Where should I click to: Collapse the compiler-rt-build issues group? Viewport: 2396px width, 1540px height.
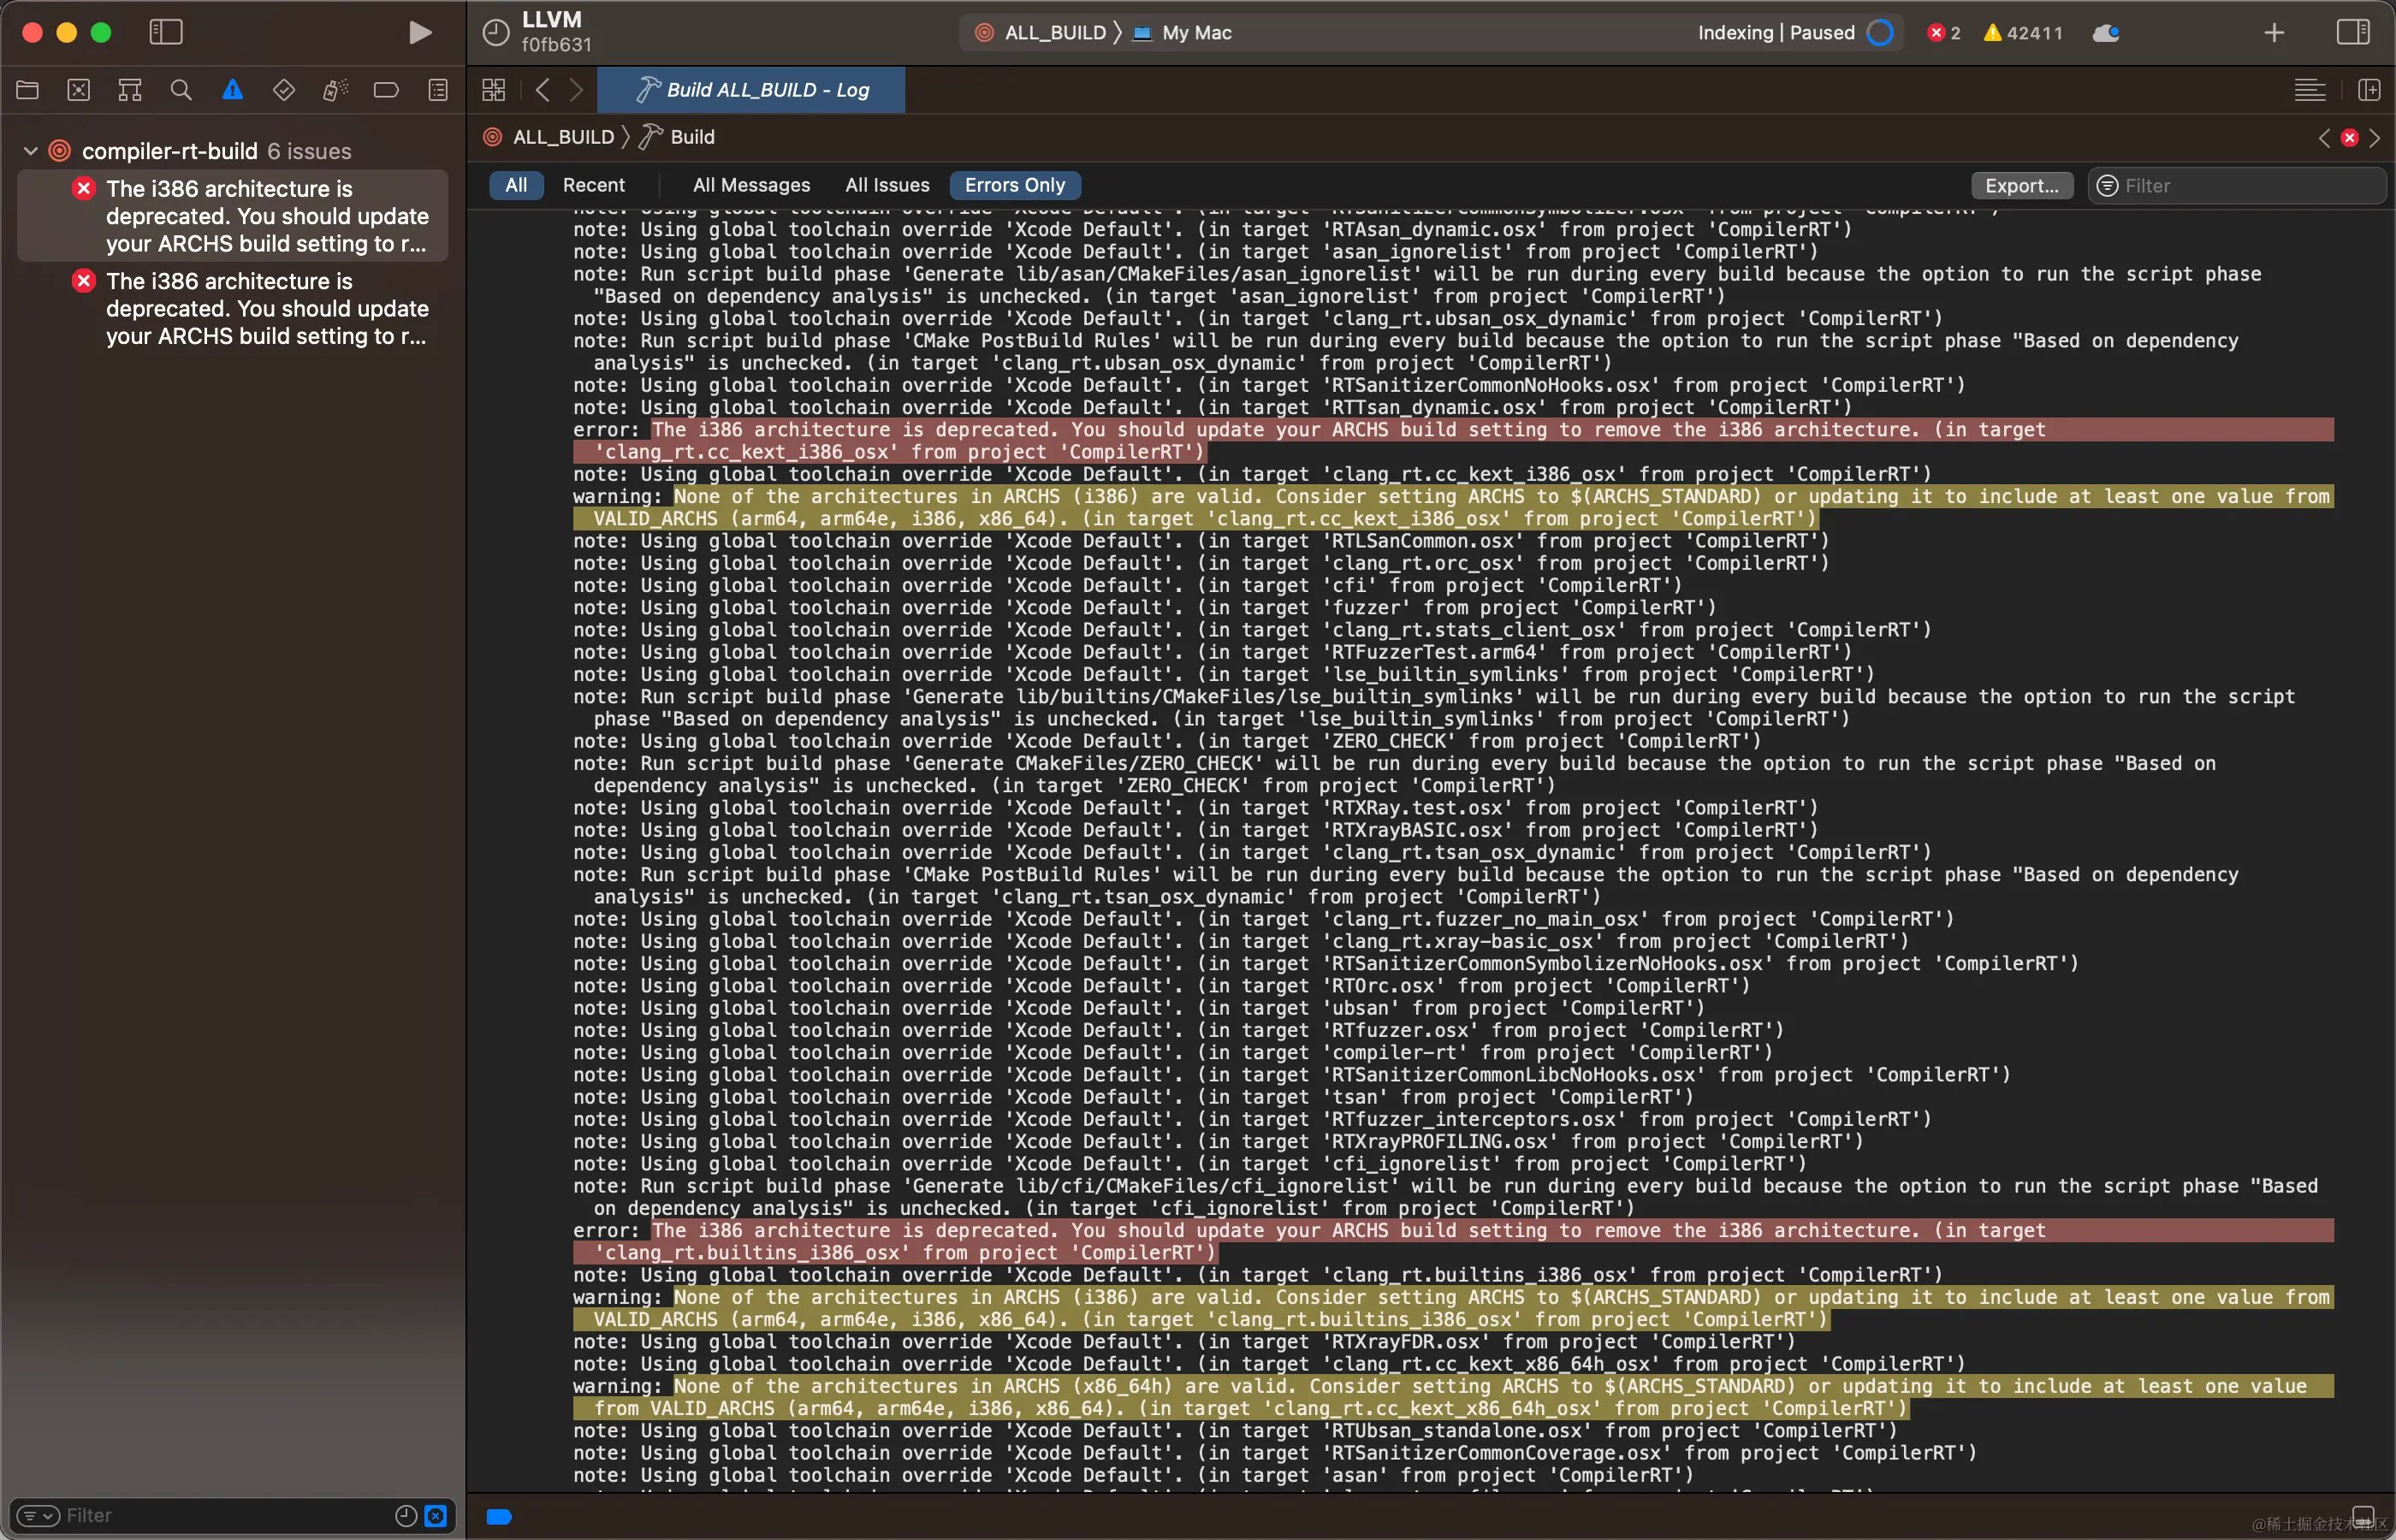[x=31, y=151]
